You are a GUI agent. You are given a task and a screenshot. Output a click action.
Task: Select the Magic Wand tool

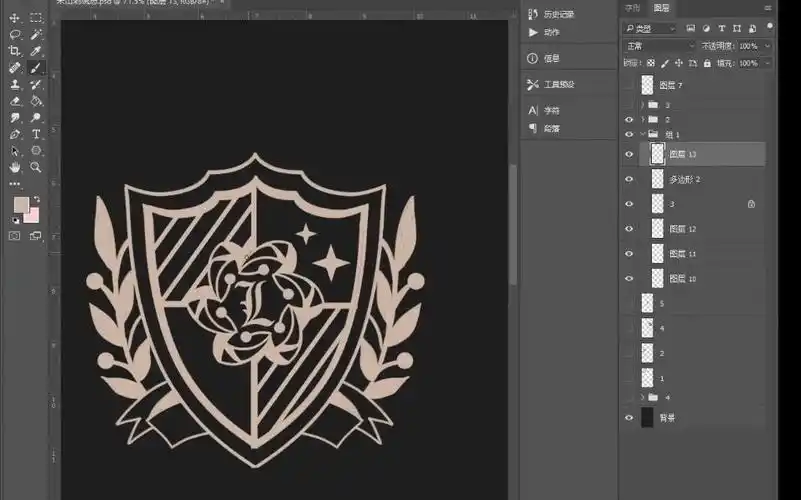click(x=36, y=35)
